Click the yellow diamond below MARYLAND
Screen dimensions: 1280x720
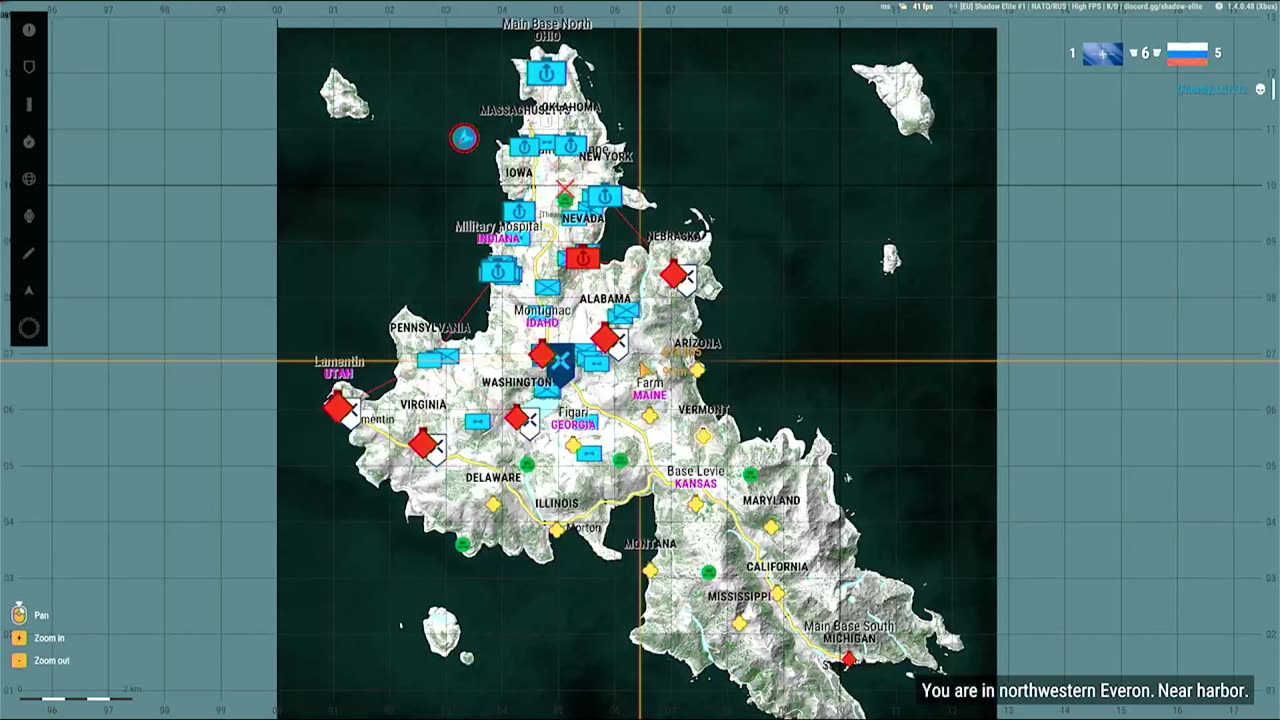click(771, 527)
